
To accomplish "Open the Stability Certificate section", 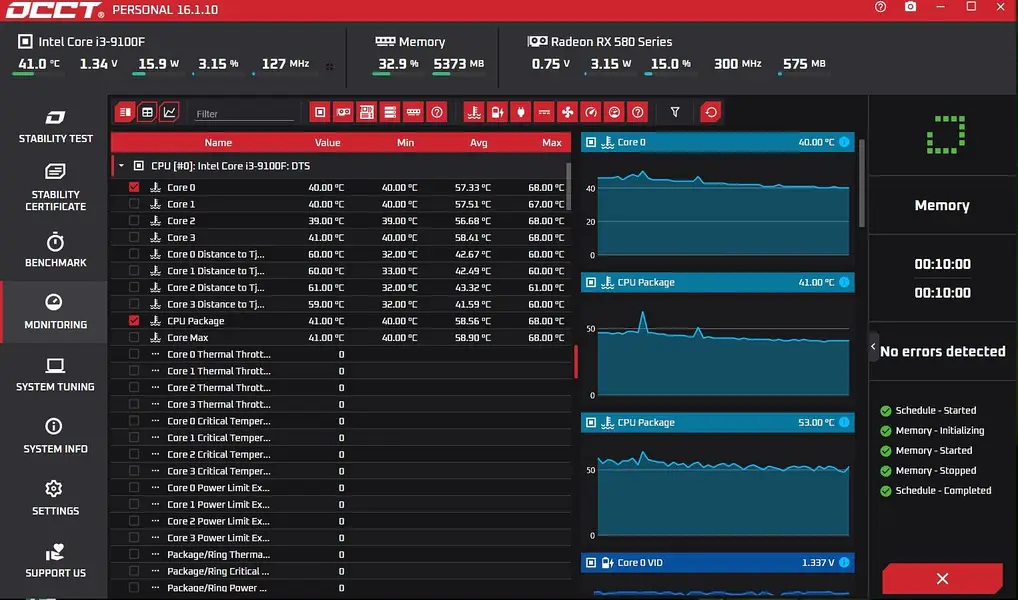I will click(55, 188).
